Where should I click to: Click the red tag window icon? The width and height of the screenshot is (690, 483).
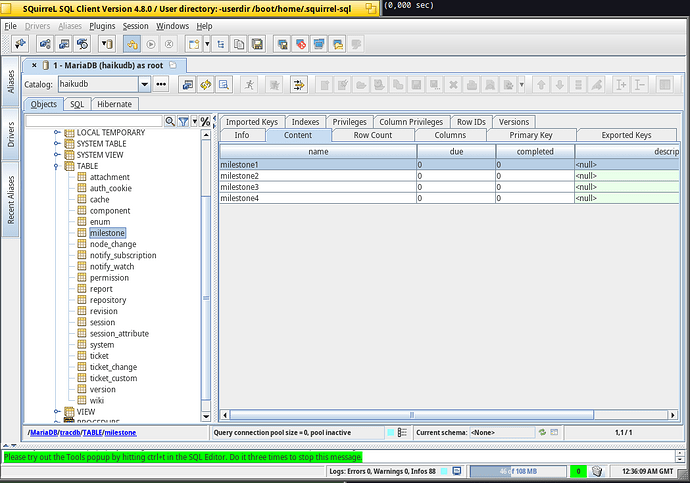[x=301, y=44]
